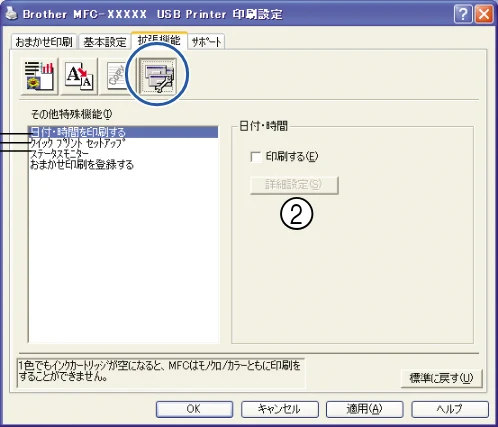Viewport: 498px width, 427px height.
Task: Go to the サポート tab
Action: coord(206,42)
